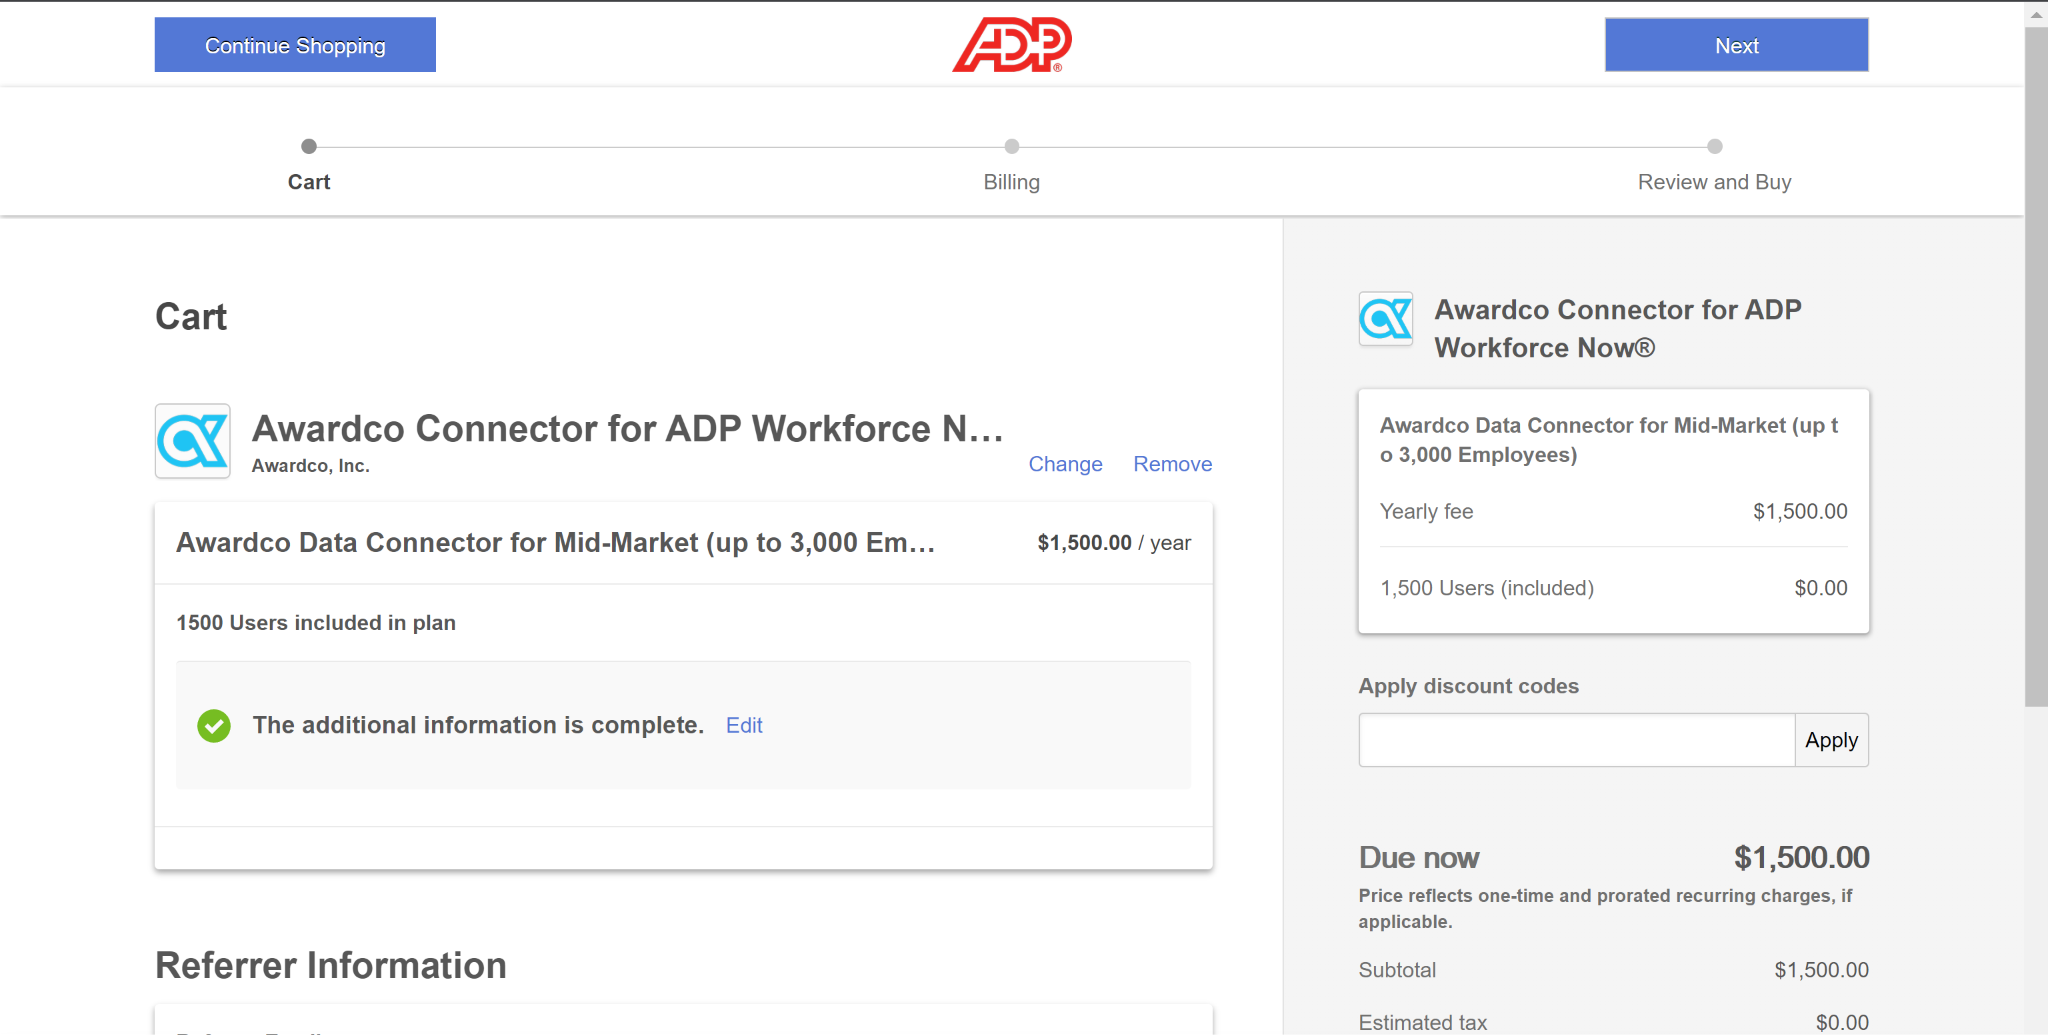
Task: Click the green checkmark next to completion message
Action: point(213,726)
